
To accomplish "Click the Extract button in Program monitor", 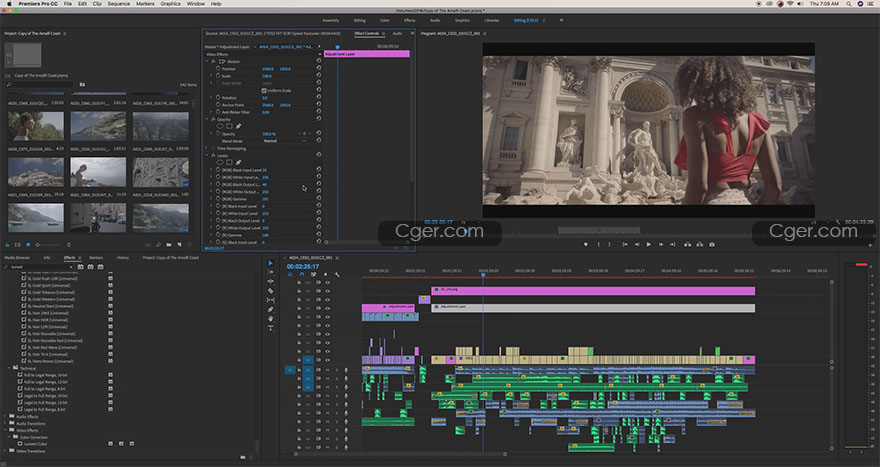I will coord(699,245).
